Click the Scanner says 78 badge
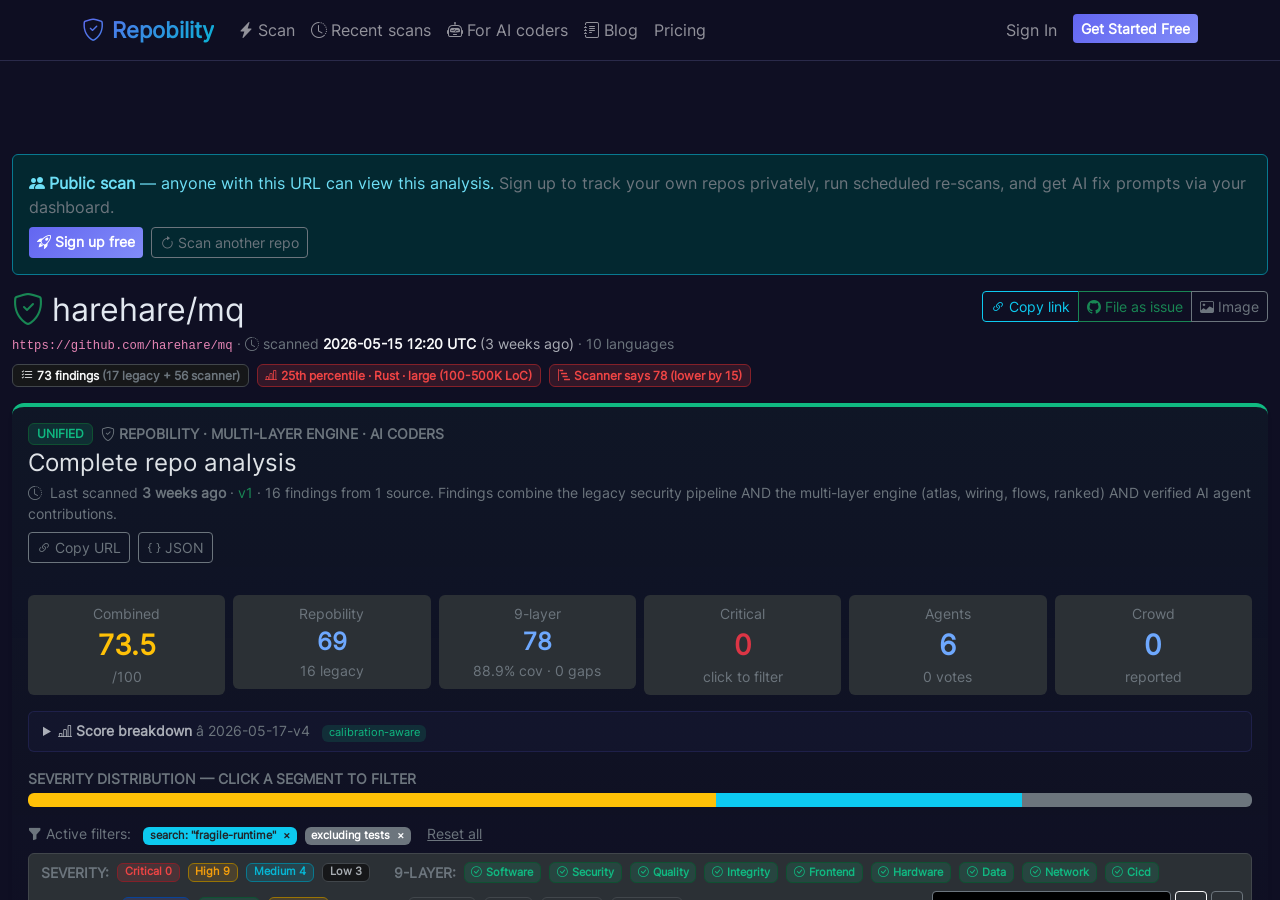The width and height of the screenshot is (1280, 900). (x=650, y=375)
